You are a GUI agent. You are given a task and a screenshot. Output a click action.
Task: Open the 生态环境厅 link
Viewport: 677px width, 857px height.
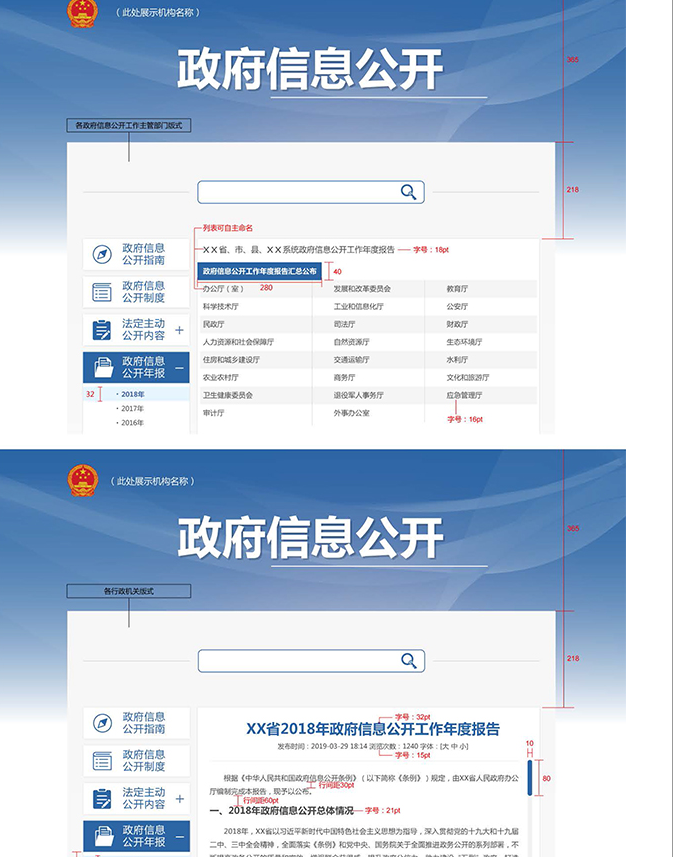[464, 342]
